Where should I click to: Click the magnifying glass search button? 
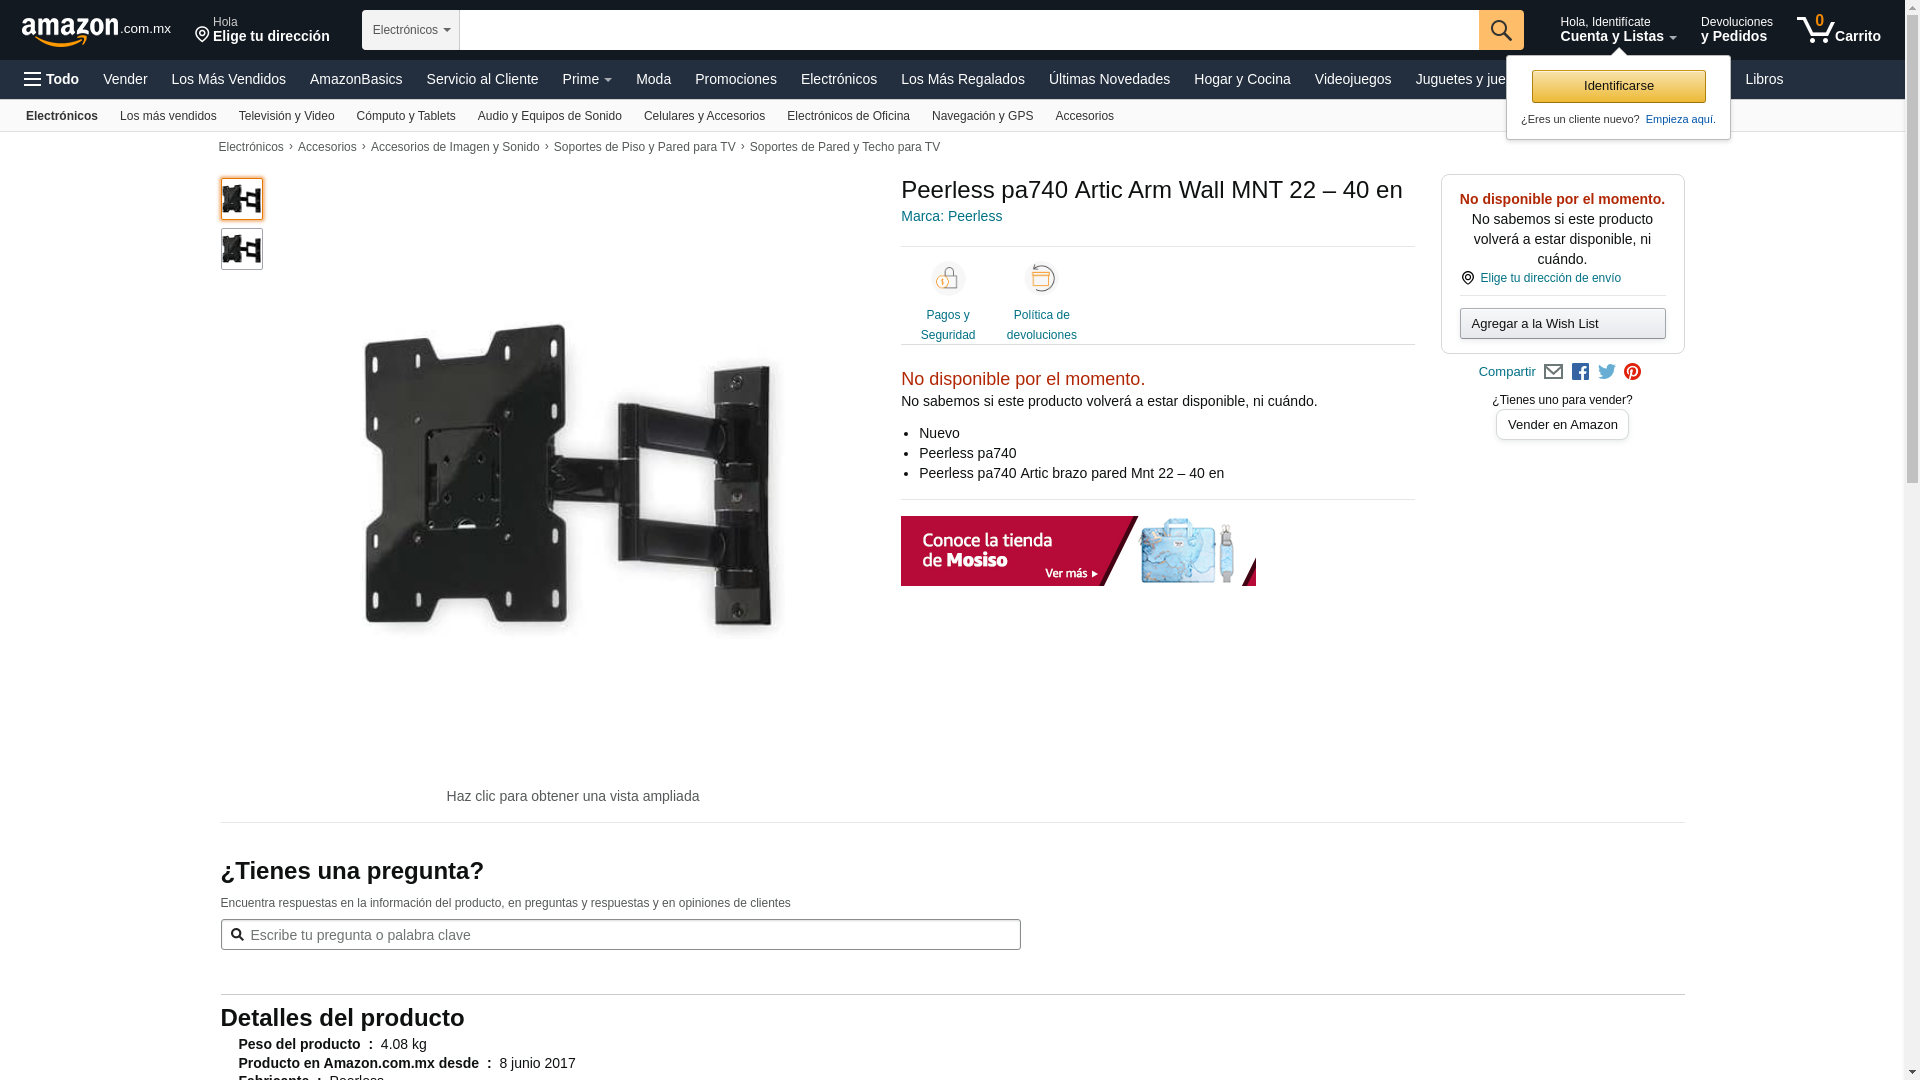coord(1501,30)
